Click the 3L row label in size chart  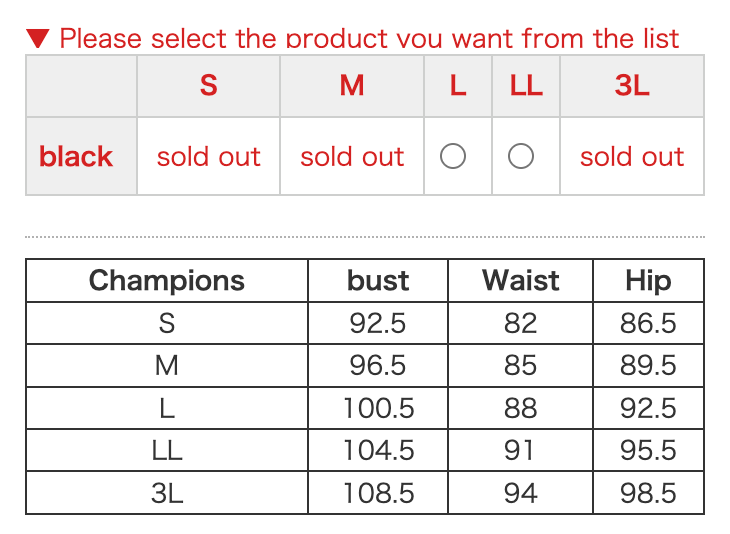(x=167, y=493)
